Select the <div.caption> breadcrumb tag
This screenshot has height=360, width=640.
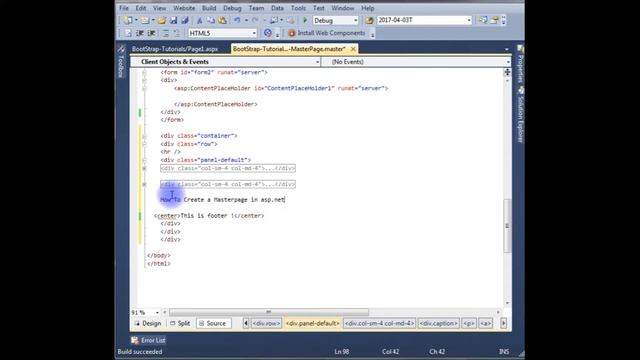(x=439, y=323)
